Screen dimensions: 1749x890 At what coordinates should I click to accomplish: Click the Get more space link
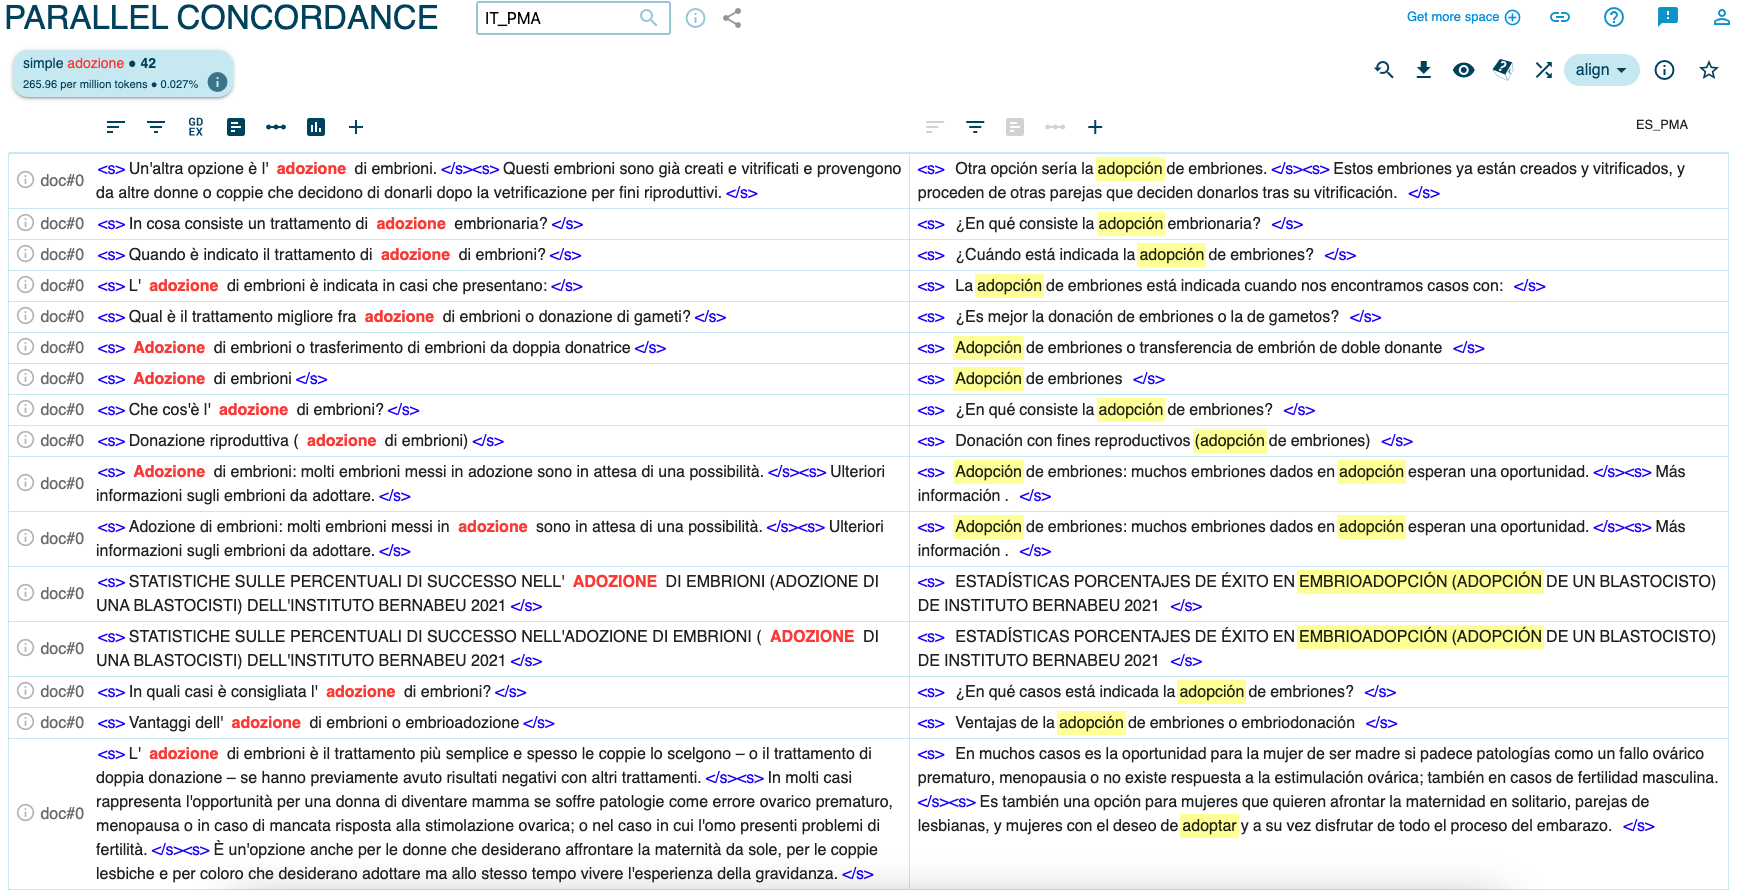pyautogui.click(x=1462, y=17)
